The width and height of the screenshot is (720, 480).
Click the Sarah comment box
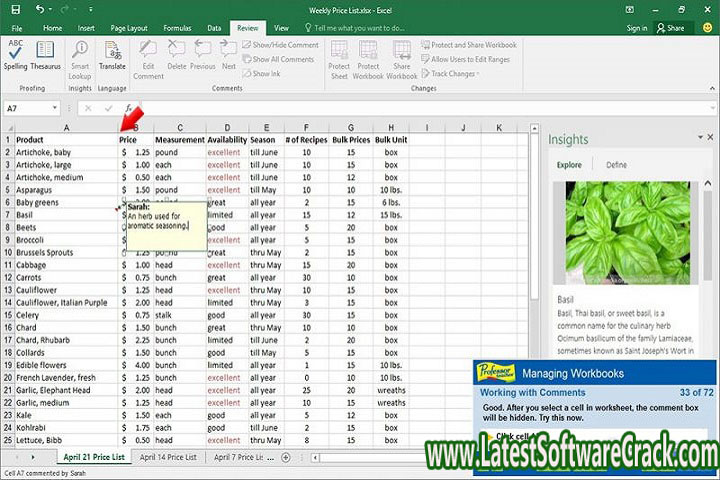(166, 226)
